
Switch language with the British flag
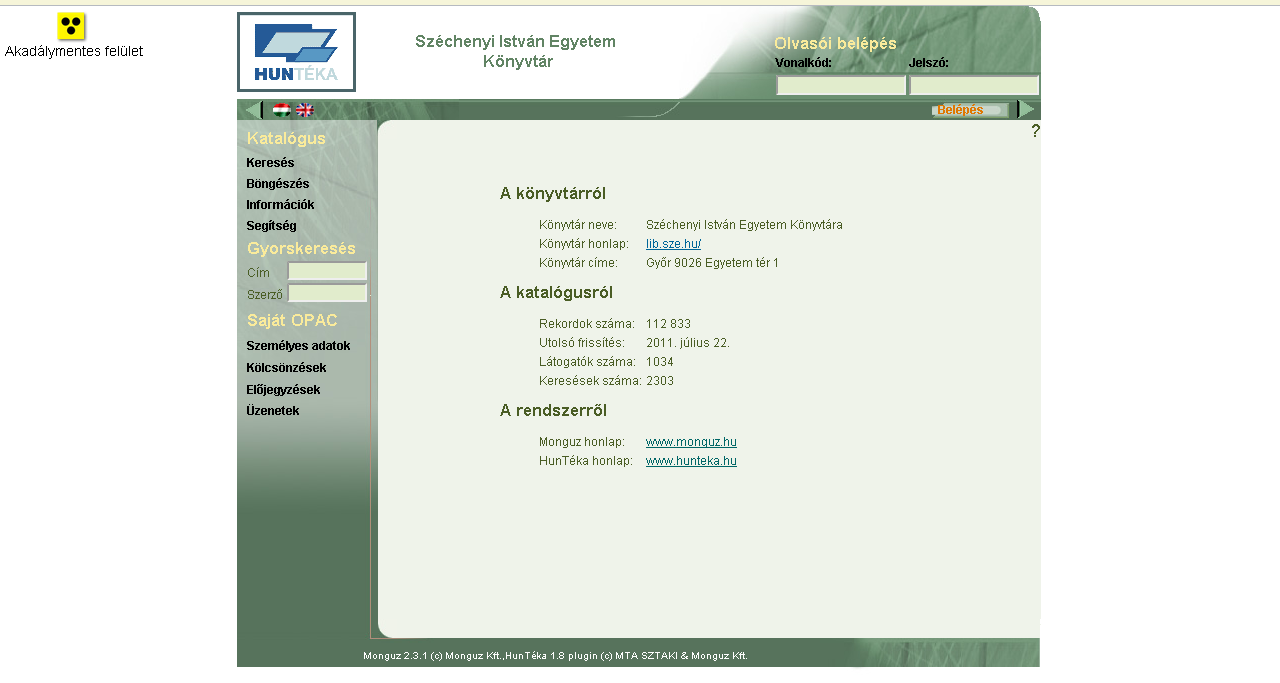pos(305,110)
